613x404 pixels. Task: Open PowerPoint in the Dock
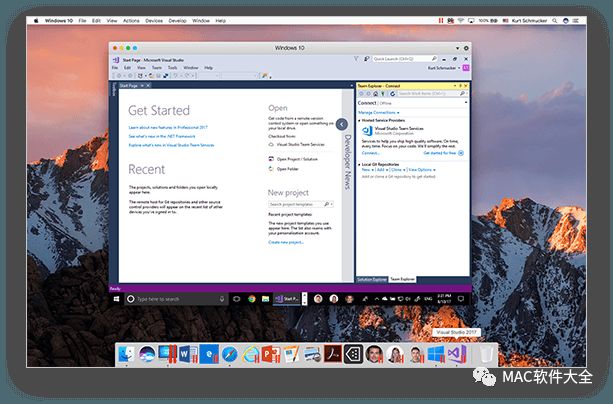tap(271, 354)
